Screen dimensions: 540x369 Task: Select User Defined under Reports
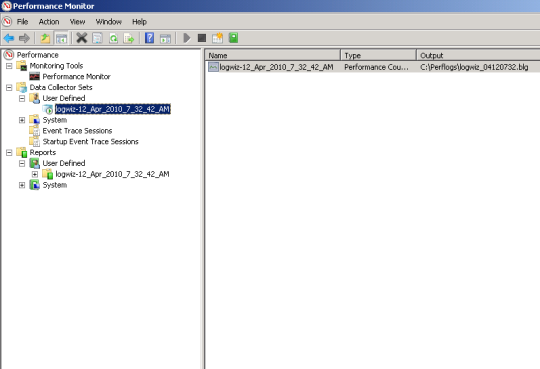pyautogui.click(x=64, y=163)
